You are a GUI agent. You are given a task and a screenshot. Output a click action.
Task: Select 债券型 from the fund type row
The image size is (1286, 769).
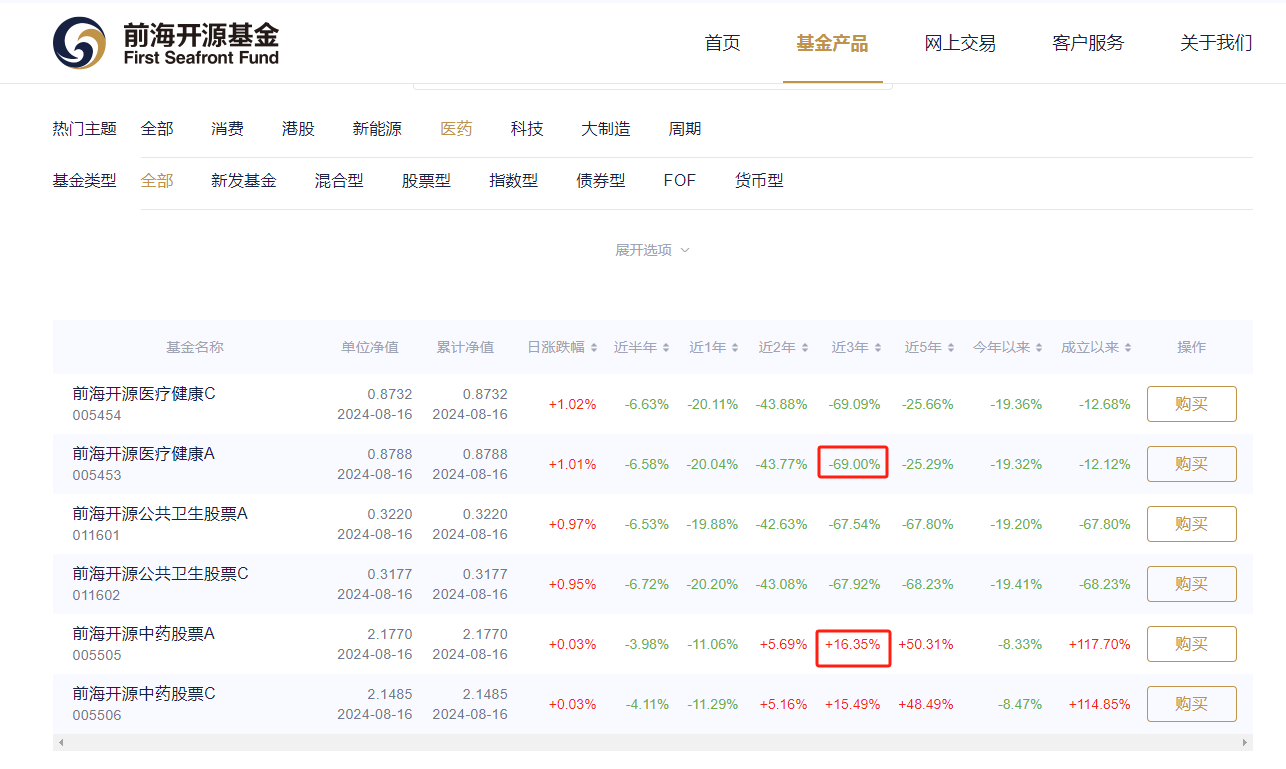coord(601,180)
